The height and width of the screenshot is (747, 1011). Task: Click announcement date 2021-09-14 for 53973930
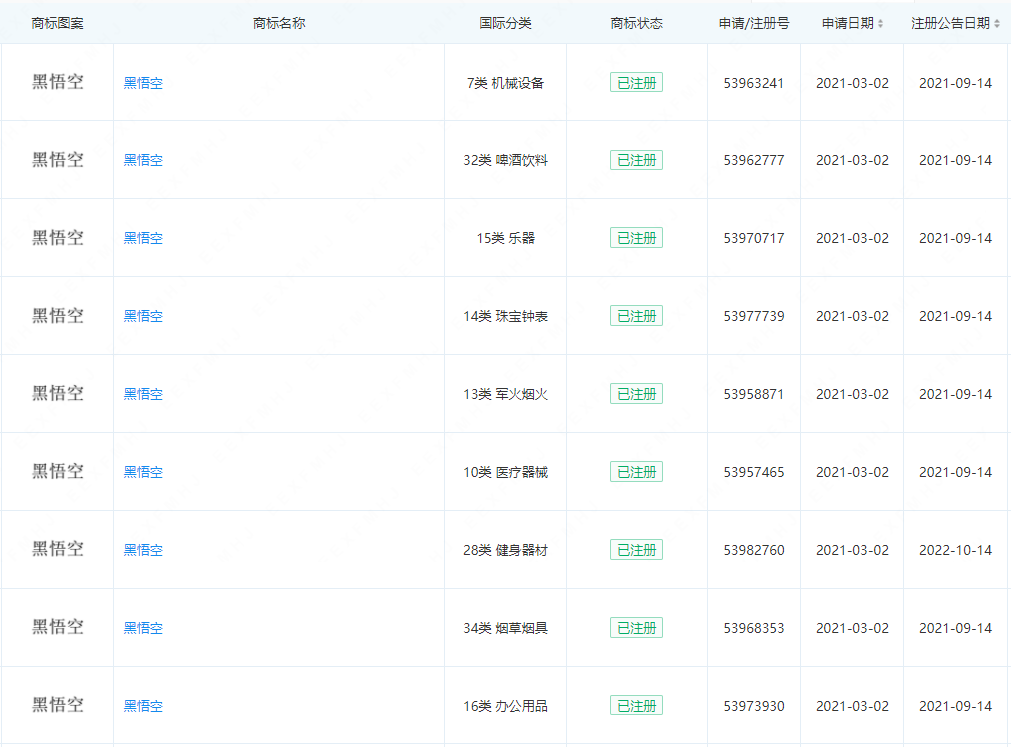coord(955,706)
